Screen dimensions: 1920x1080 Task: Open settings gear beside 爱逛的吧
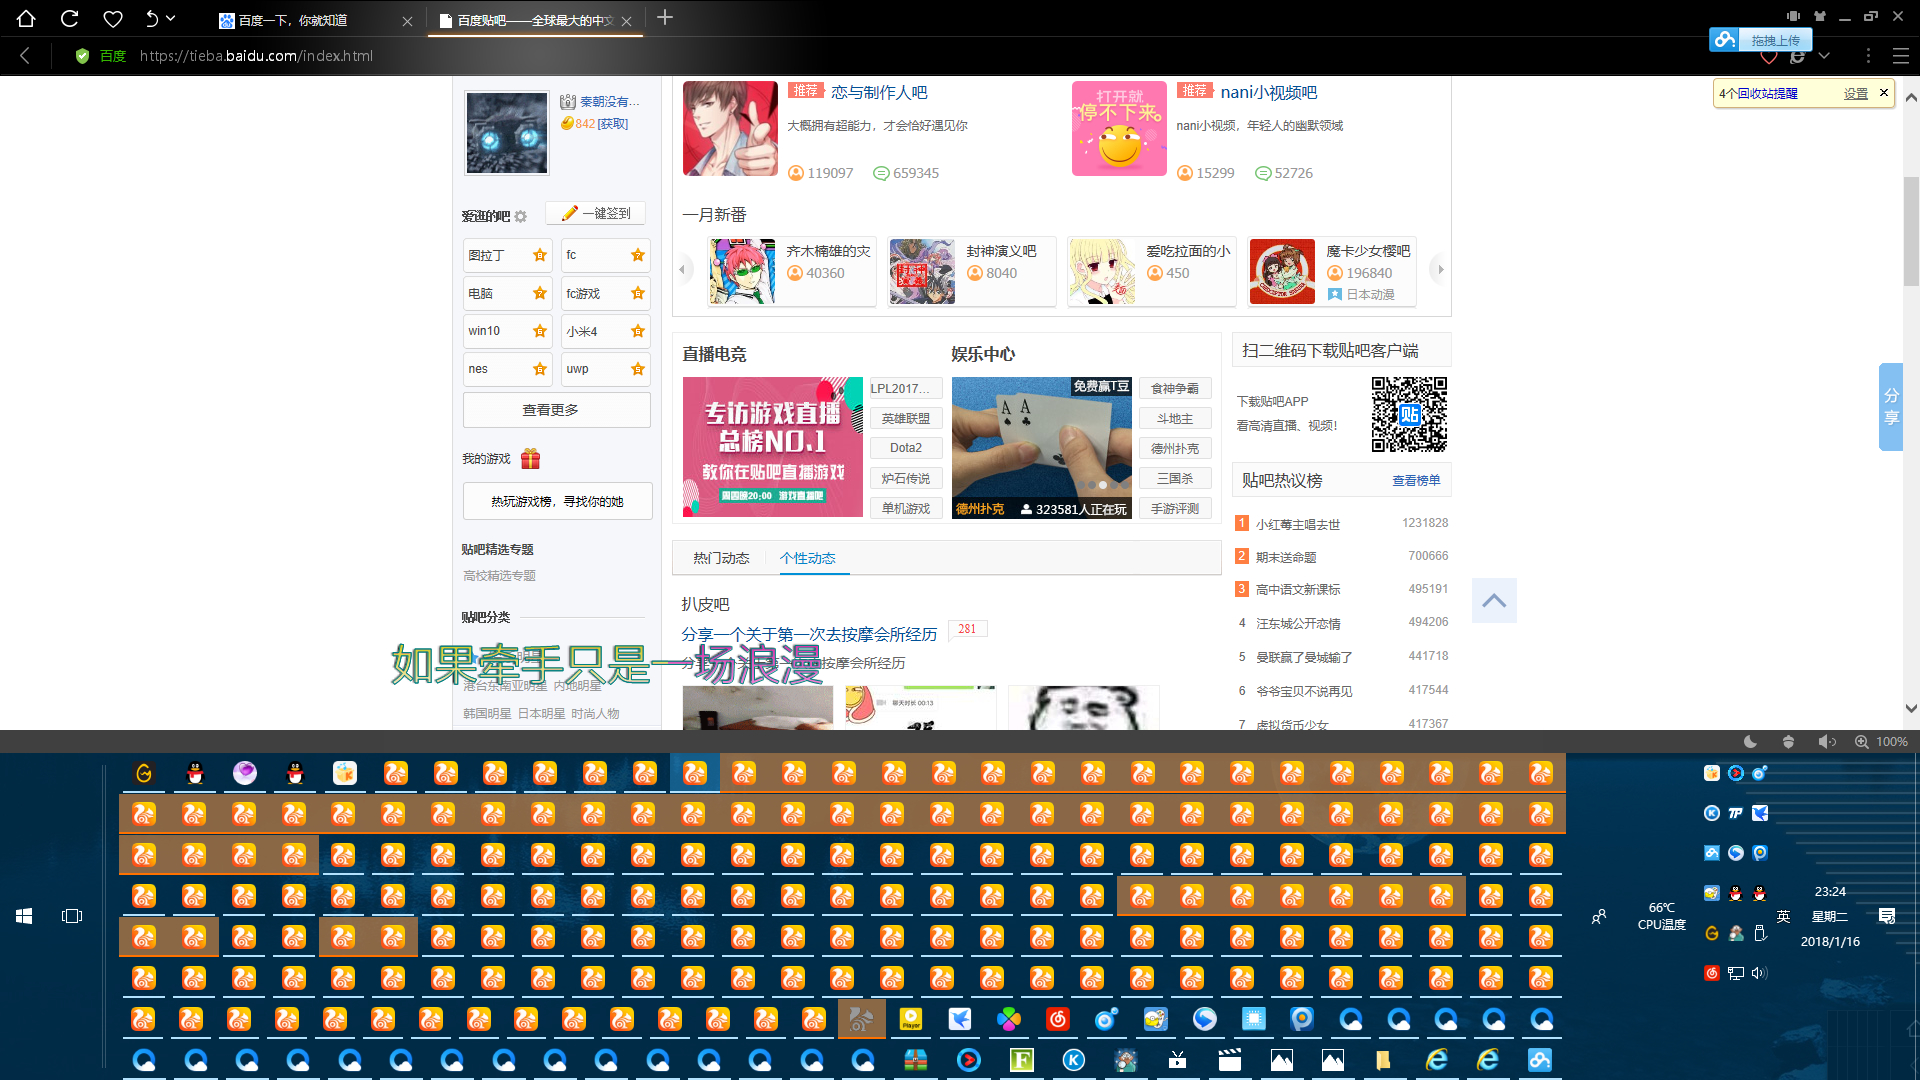tap(521, 216)
